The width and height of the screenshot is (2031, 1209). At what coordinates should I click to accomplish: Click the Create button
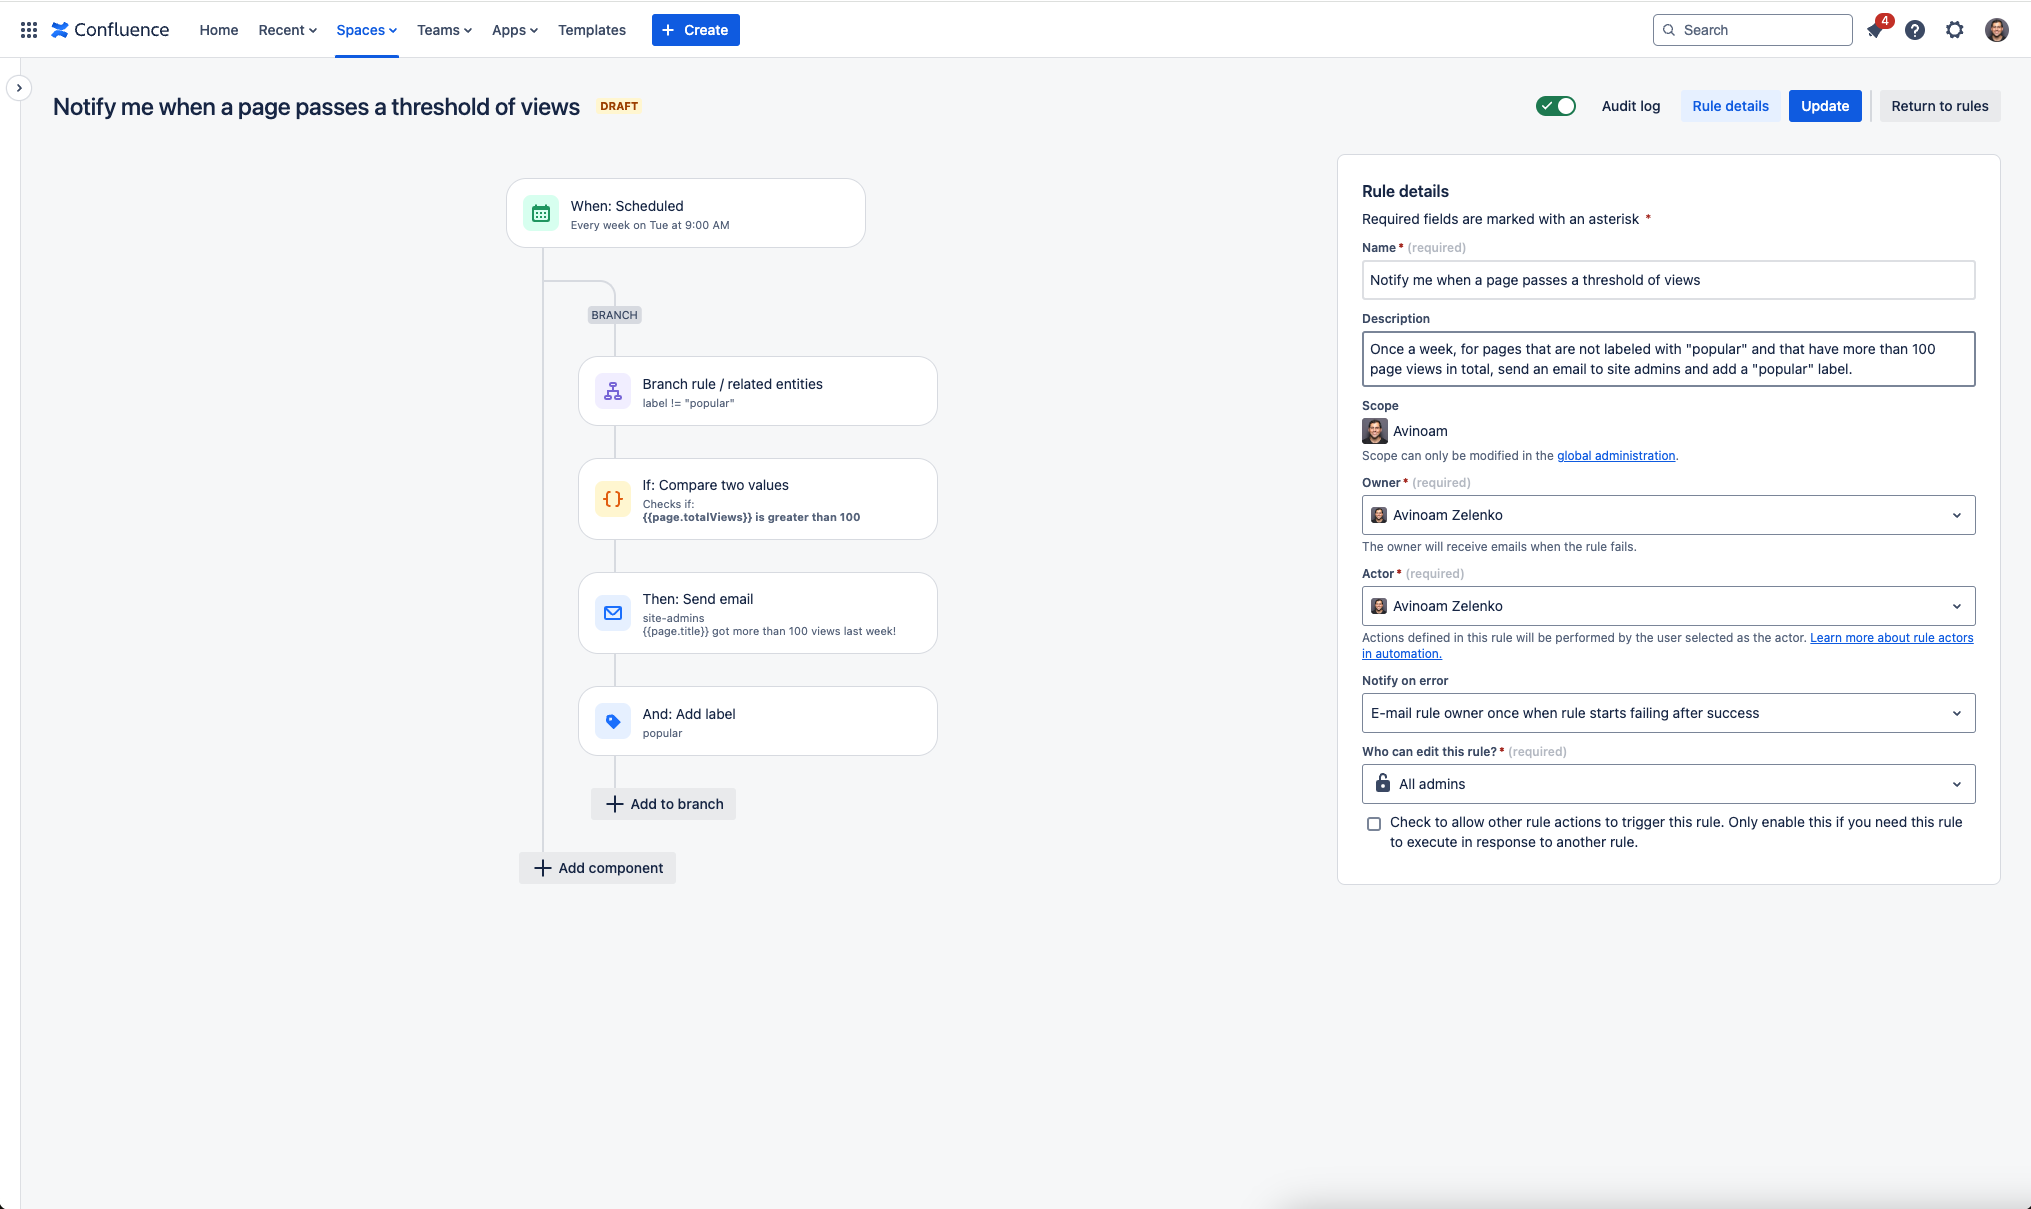coord(696,30)
